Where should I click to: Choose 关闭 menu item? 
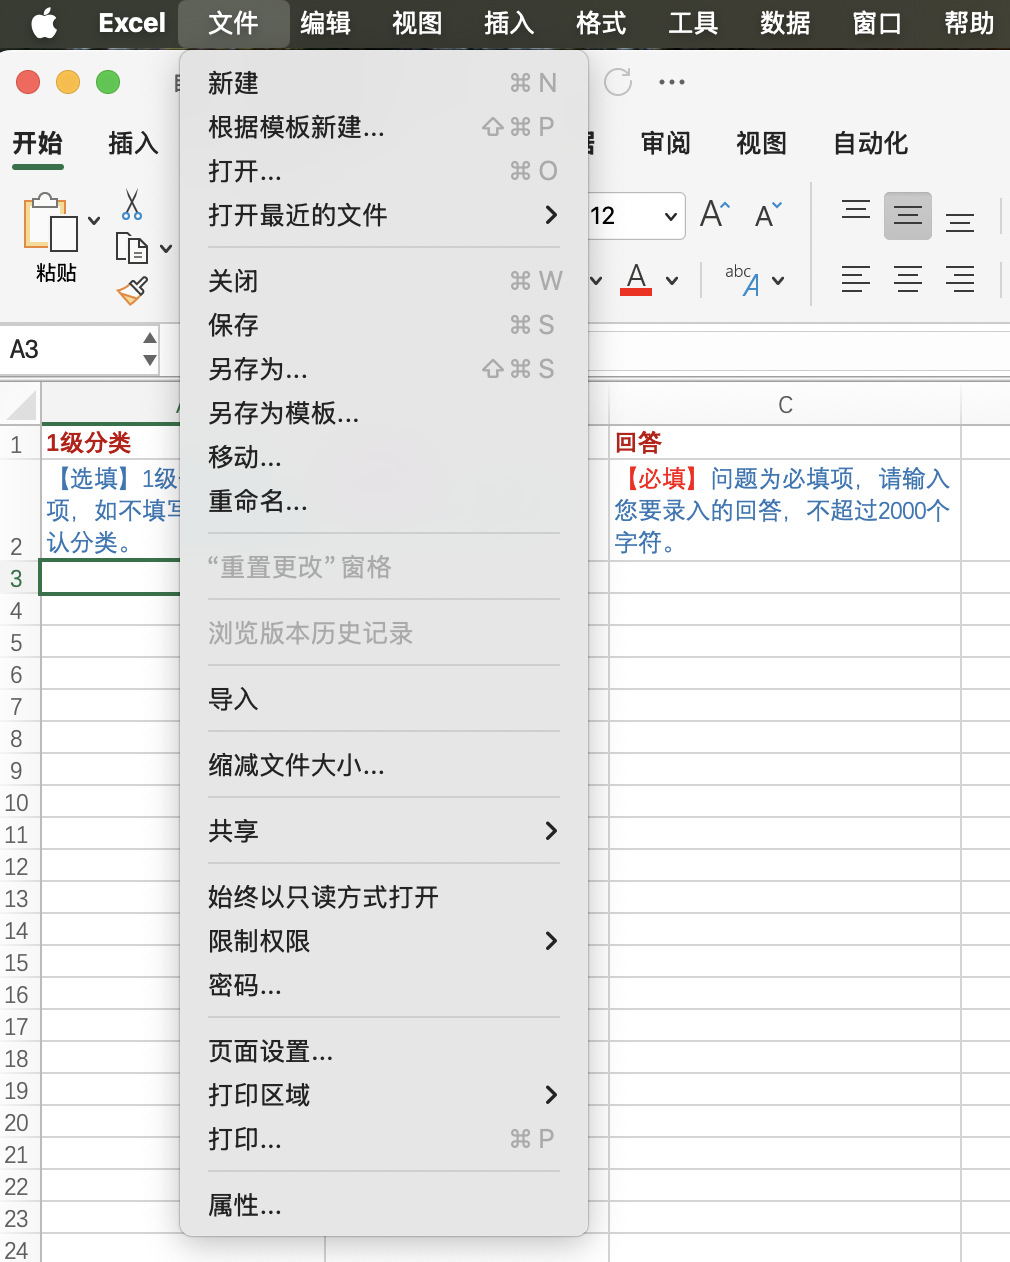tap(384, 281)
